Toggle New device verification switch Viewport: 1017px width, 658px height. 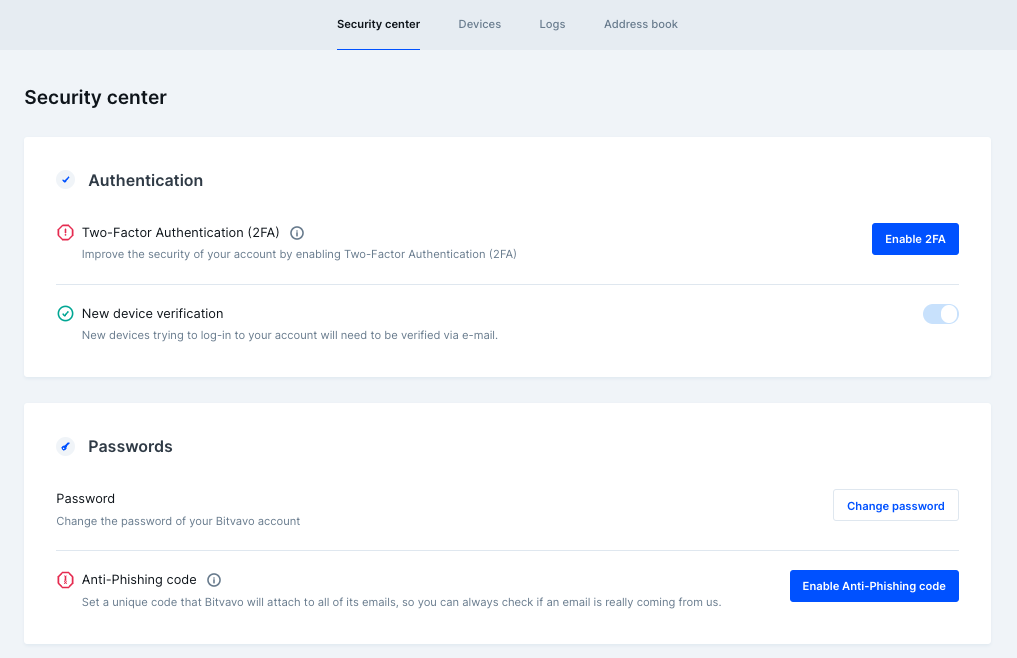tap(940, 314)
